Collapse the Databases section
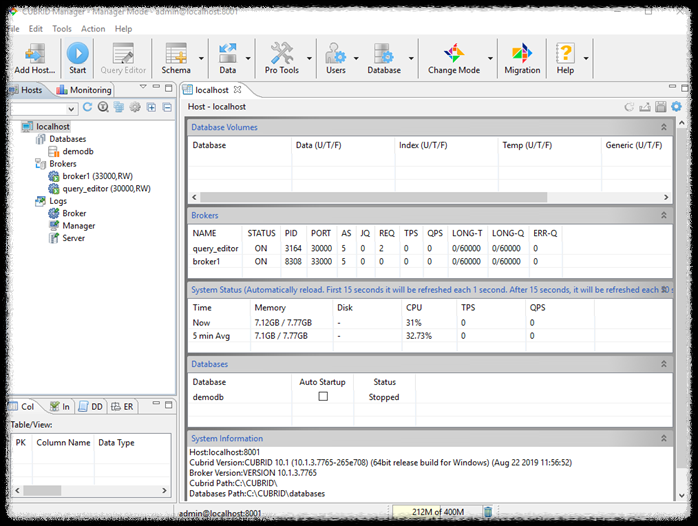The height and width of the screenshot is (526, 698). 664,364
